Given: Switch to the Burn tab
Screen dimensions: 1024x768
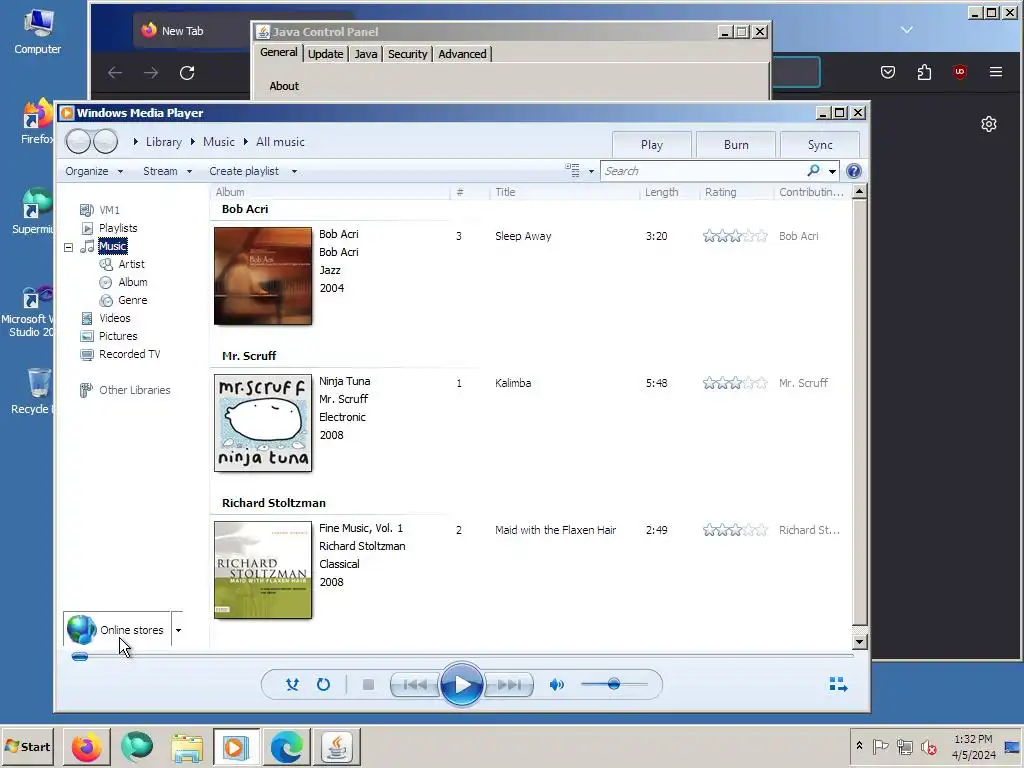Looking at the screenshot, I should 736,145.
